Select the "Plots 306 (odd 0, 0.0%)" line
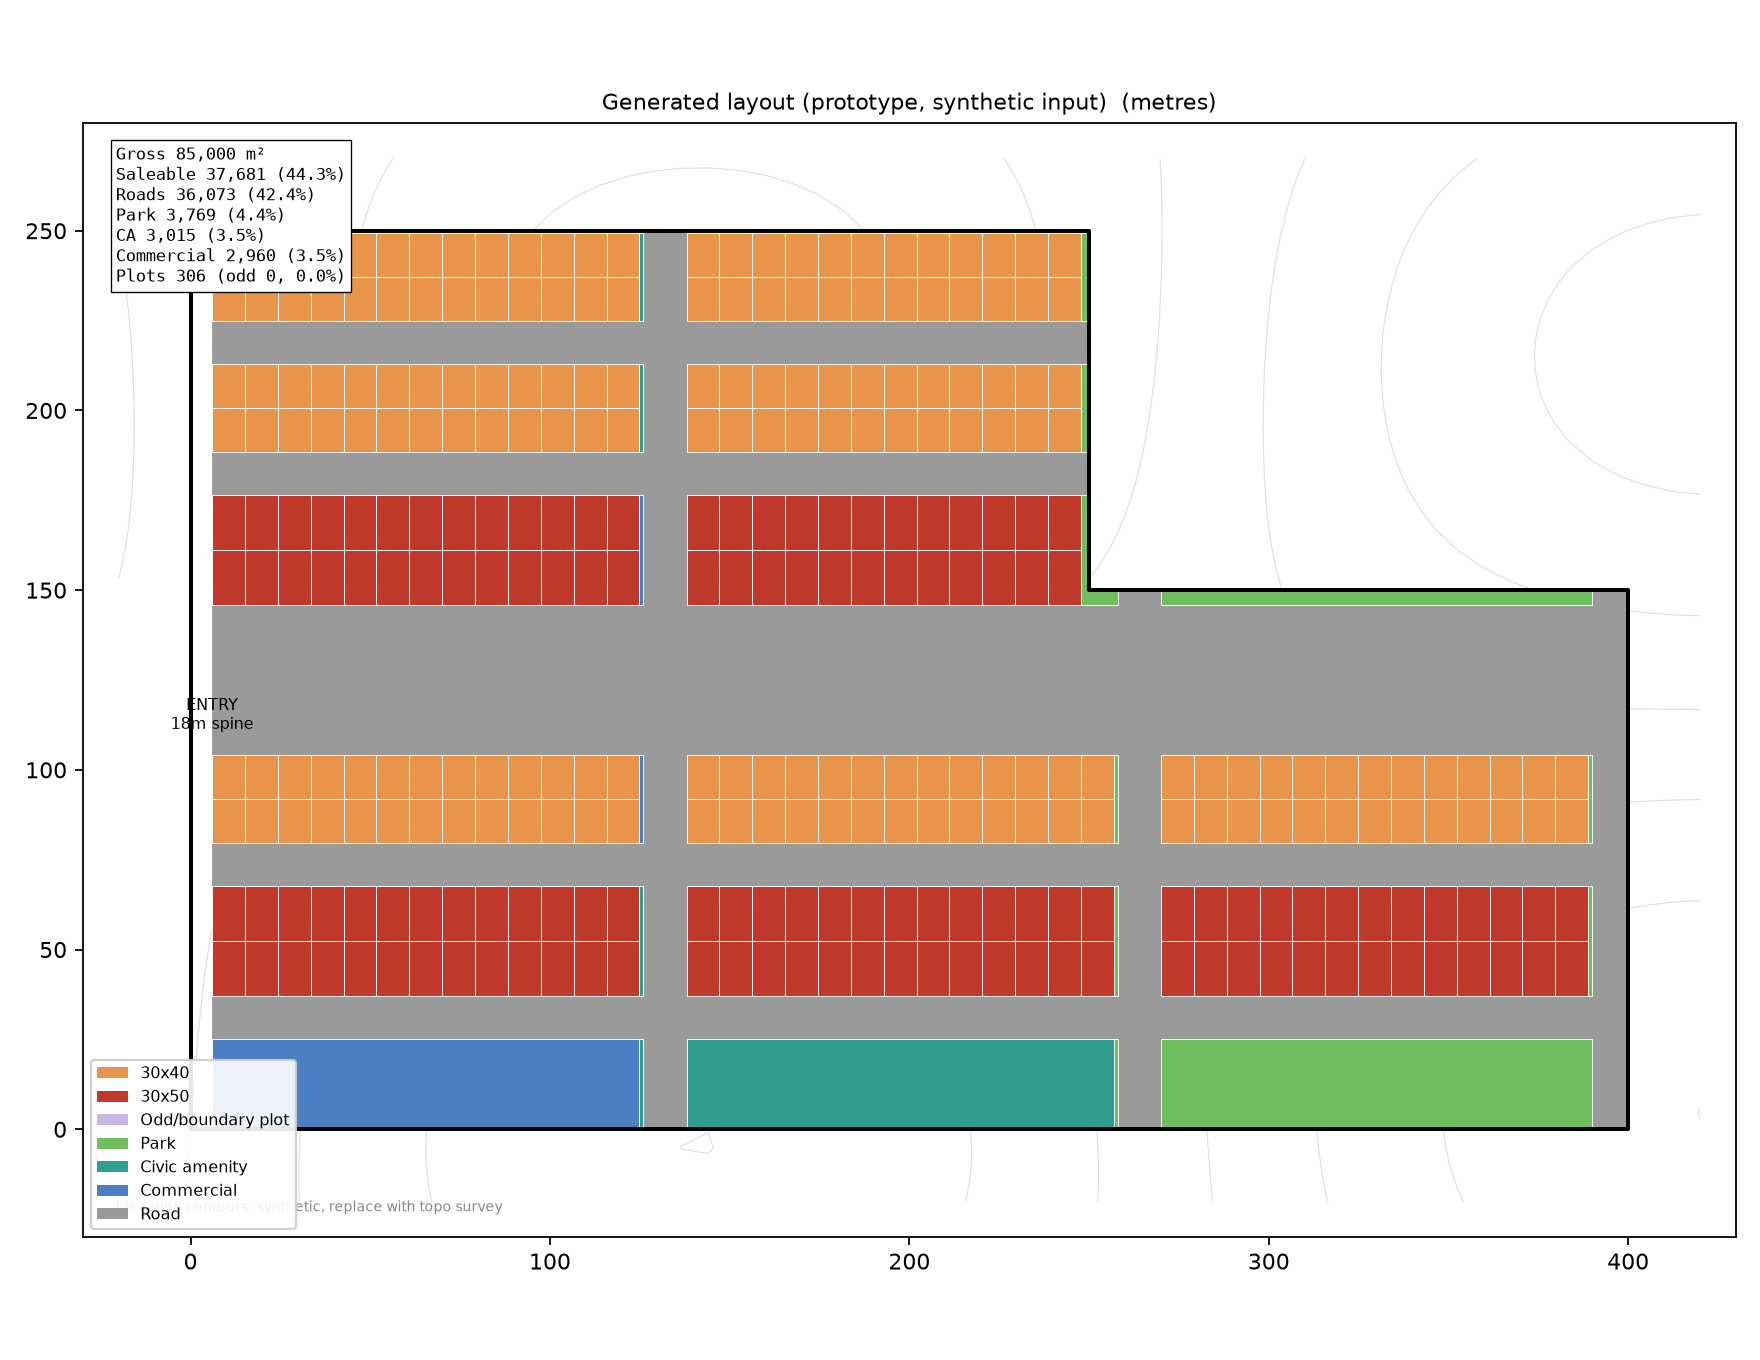 pyautogui.click(x=230, y=276)
